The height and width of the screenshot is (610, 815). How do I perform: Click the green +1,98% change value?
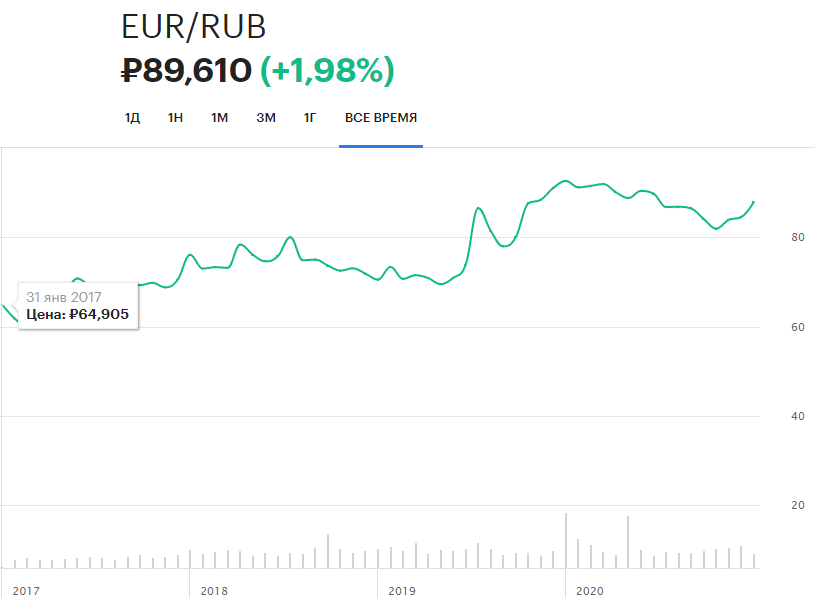click(327, 71)
